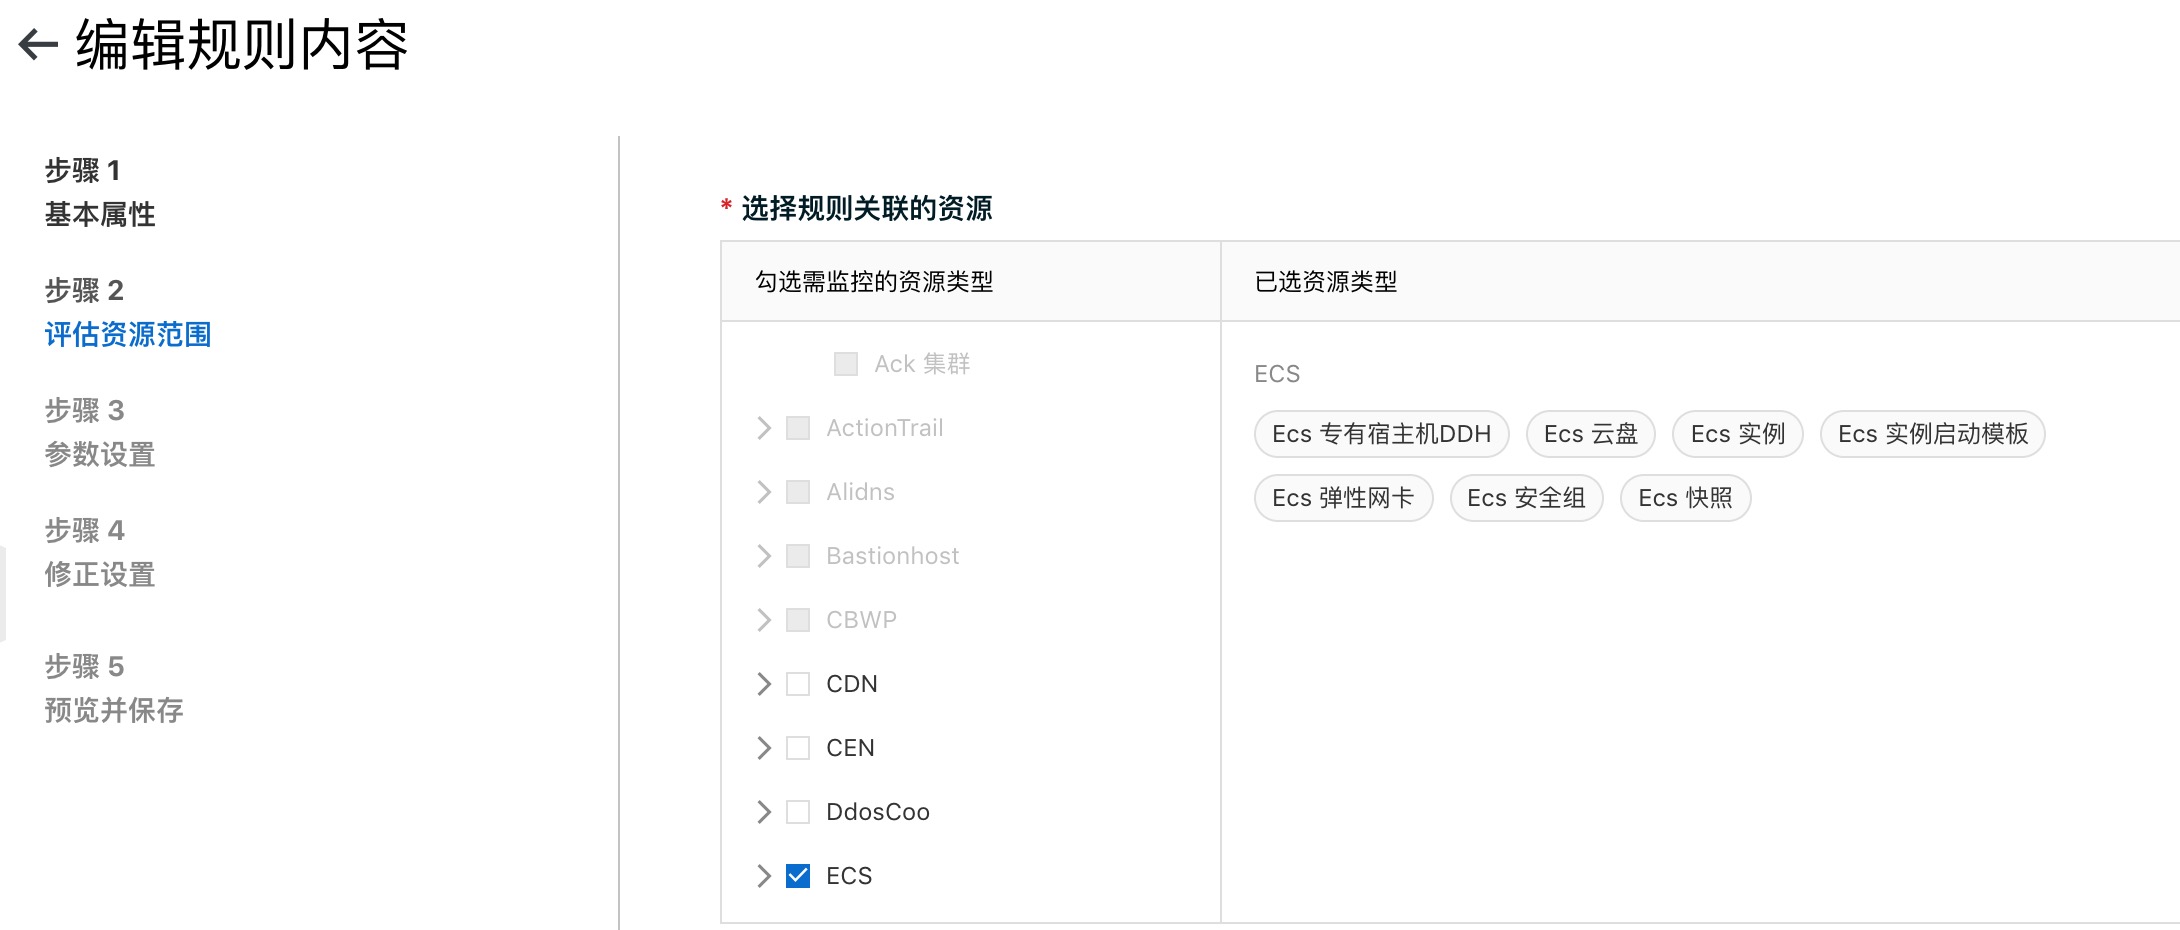This screenshot has width=2180, height=930.
Task: Uncheck the ECS resource checkbox
Action: (x=798, y=876)
